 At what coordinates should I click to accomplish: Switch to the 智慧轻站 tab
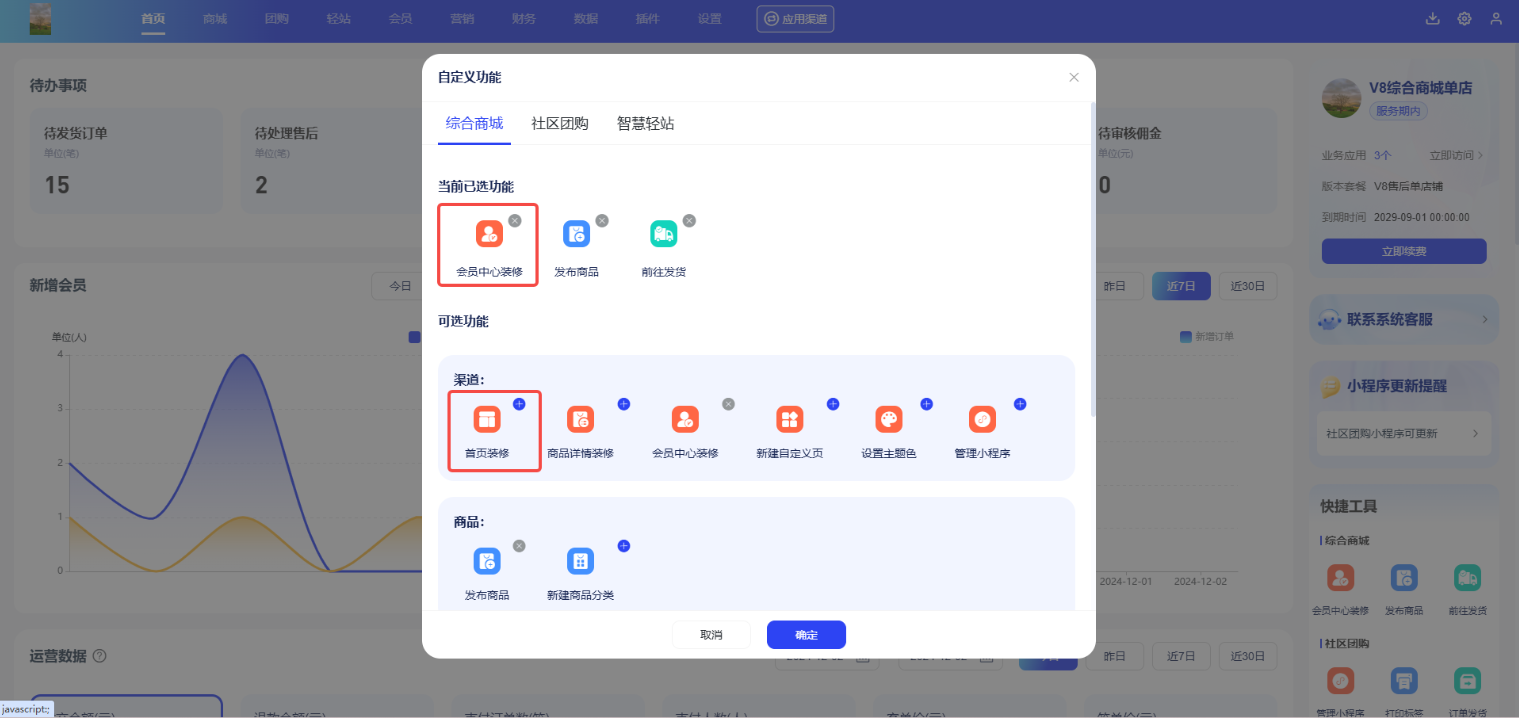point(645,124)
